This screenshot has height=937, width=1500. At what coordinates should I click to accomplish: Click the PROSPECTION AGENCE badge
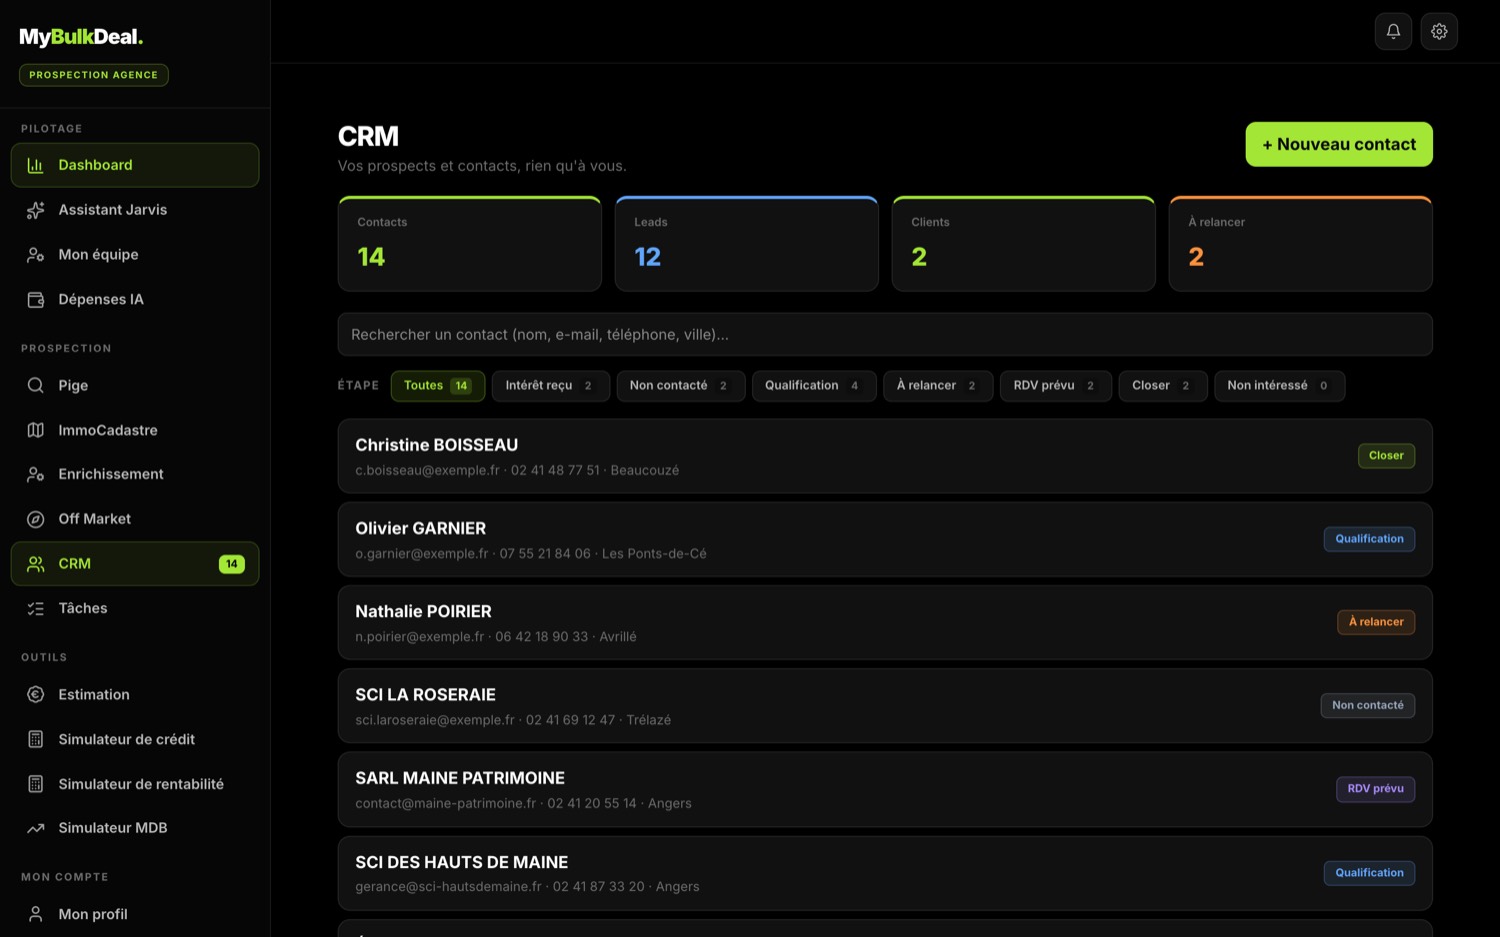pos(94,75)
